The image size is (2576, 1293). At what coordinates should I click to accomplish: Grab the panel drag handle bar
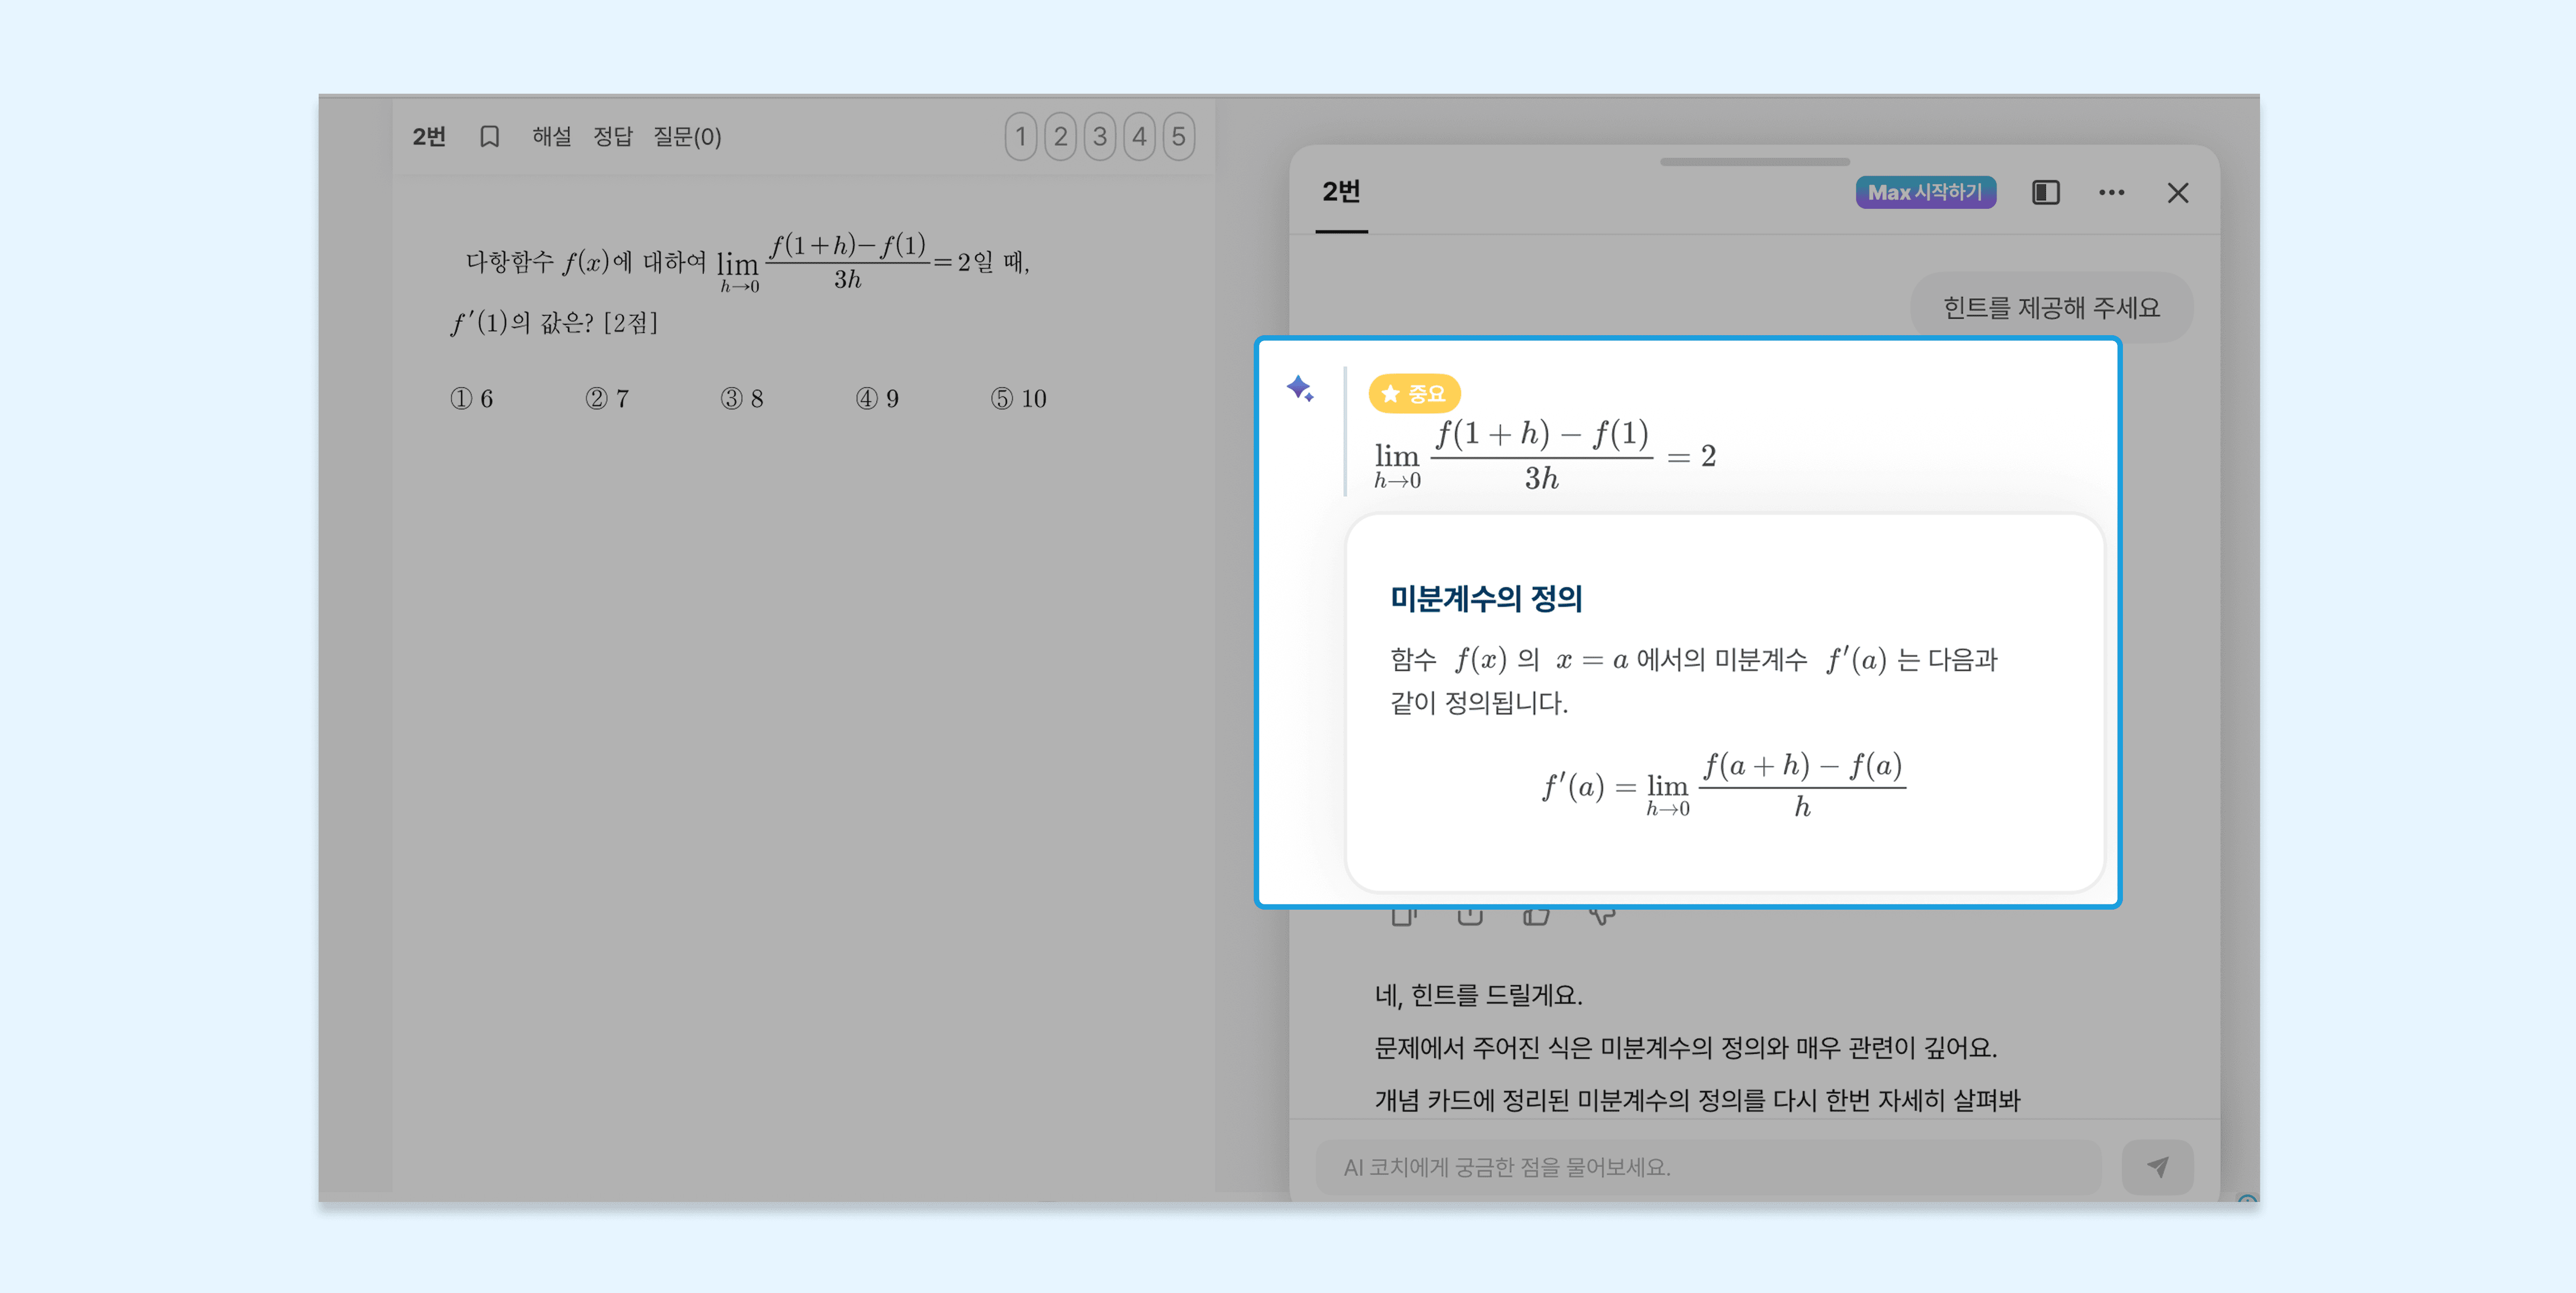coord(1754,161)
